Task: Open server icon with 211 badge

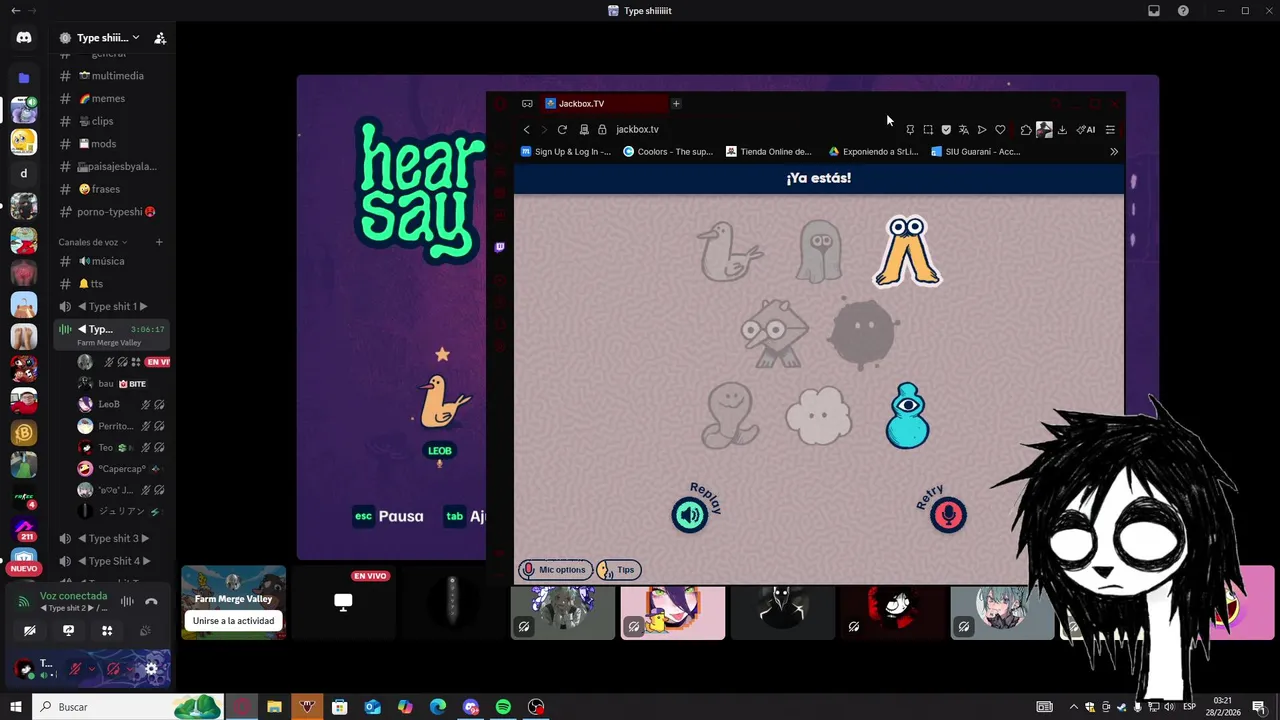Action: point(24,528)
